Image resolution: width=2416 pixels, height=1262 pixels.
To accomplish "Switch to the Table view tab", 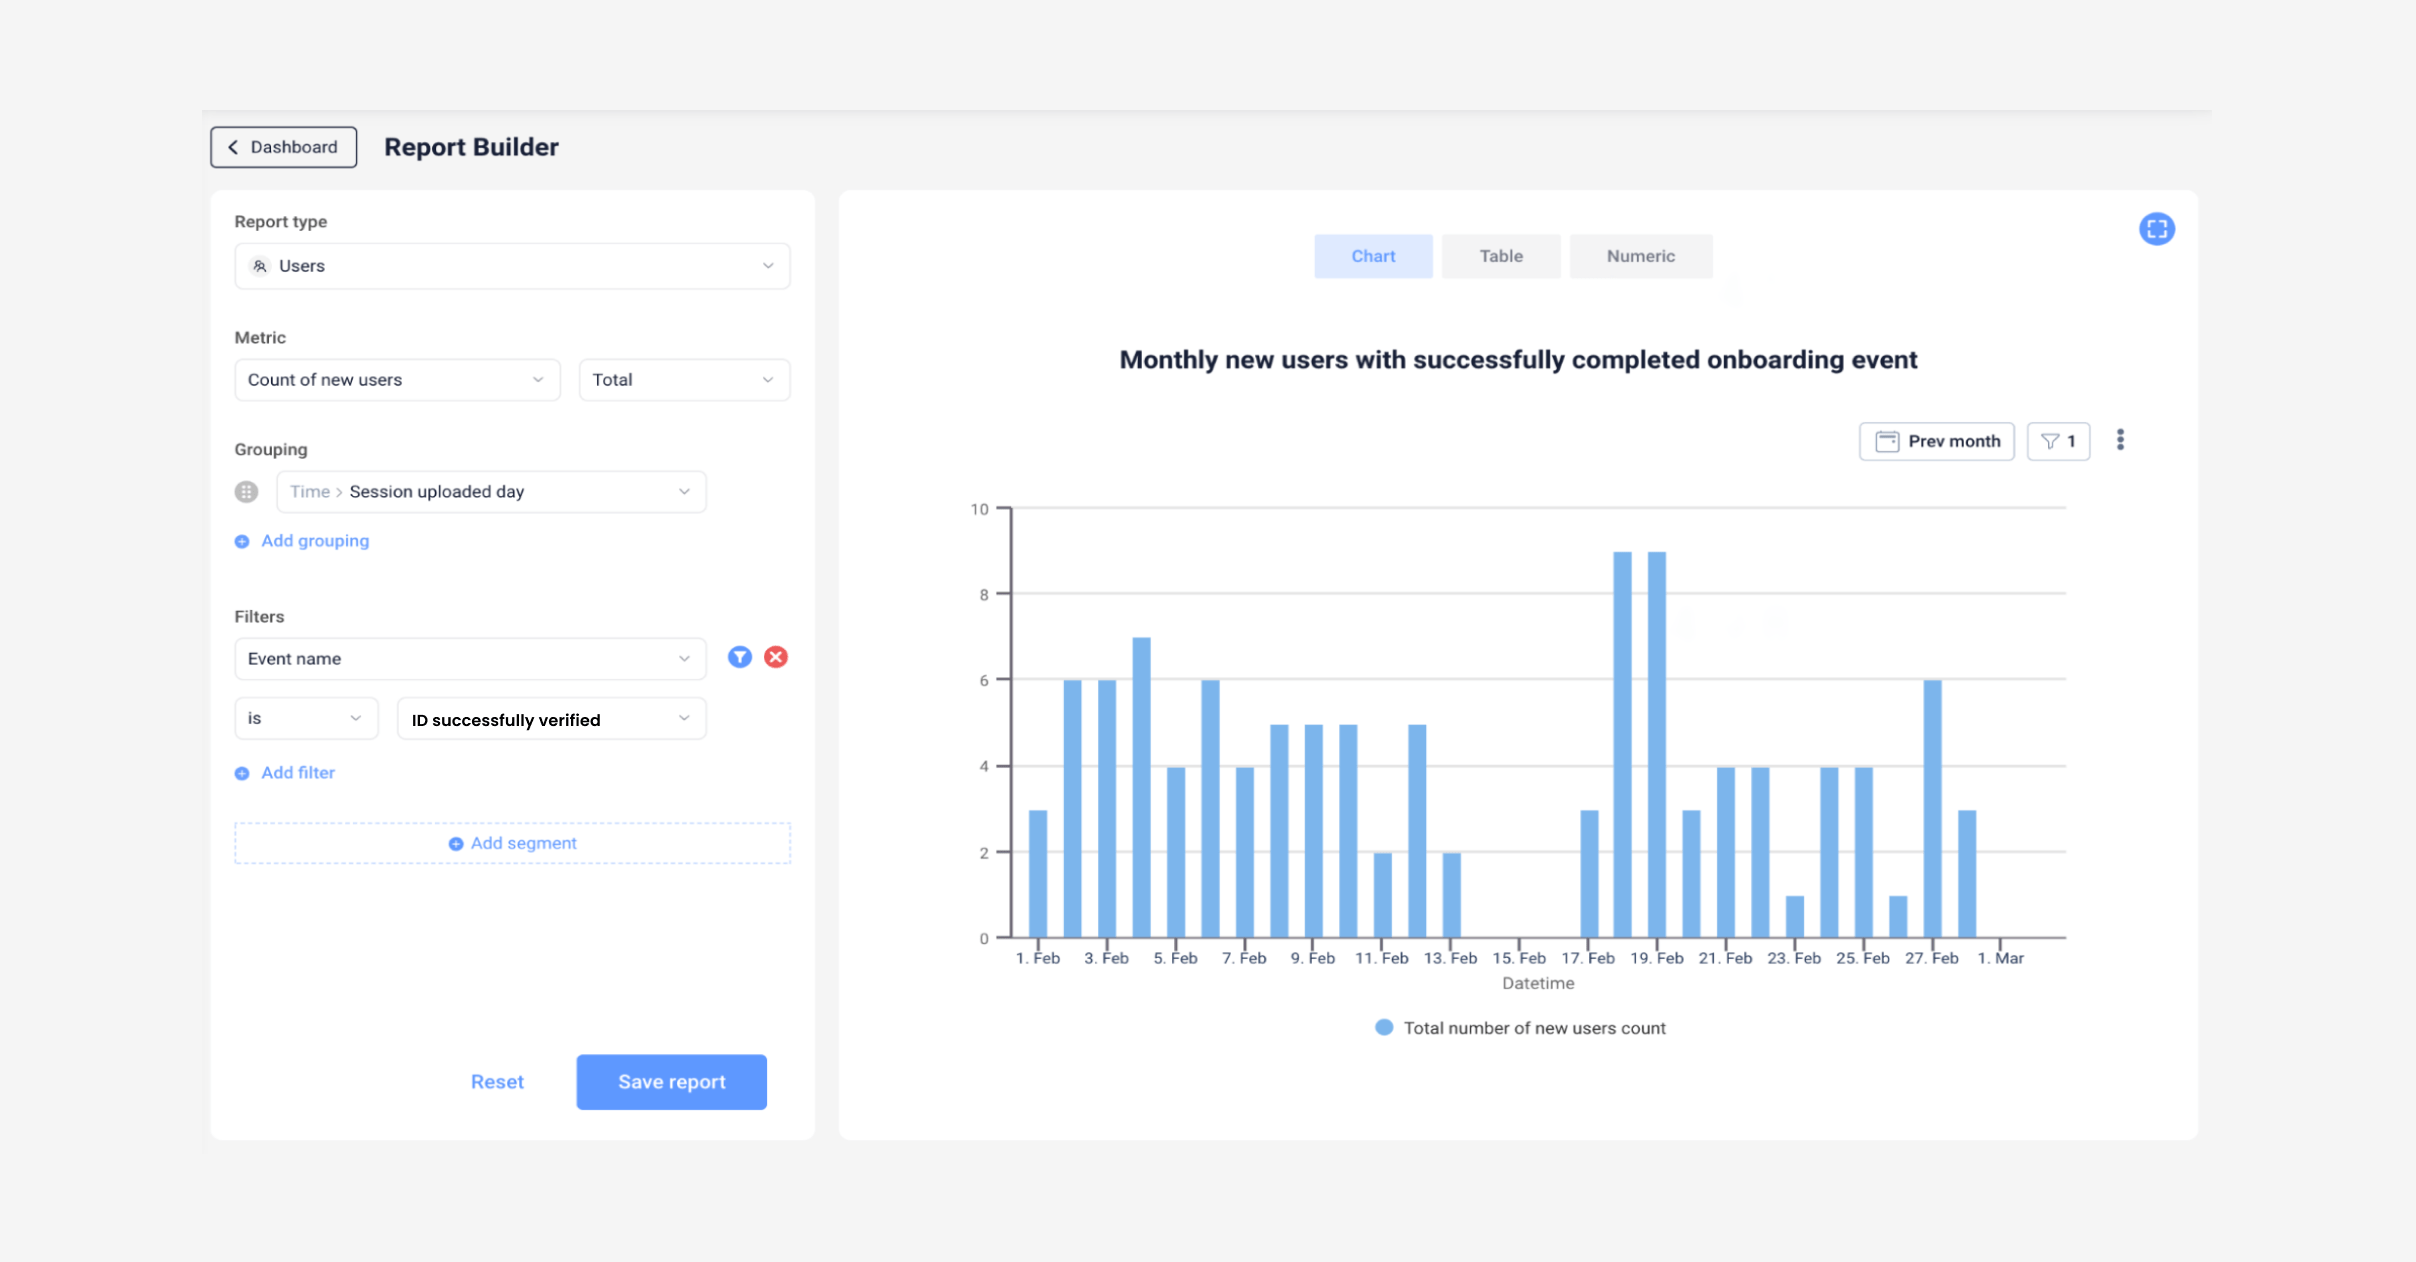I will point(1500,254).
